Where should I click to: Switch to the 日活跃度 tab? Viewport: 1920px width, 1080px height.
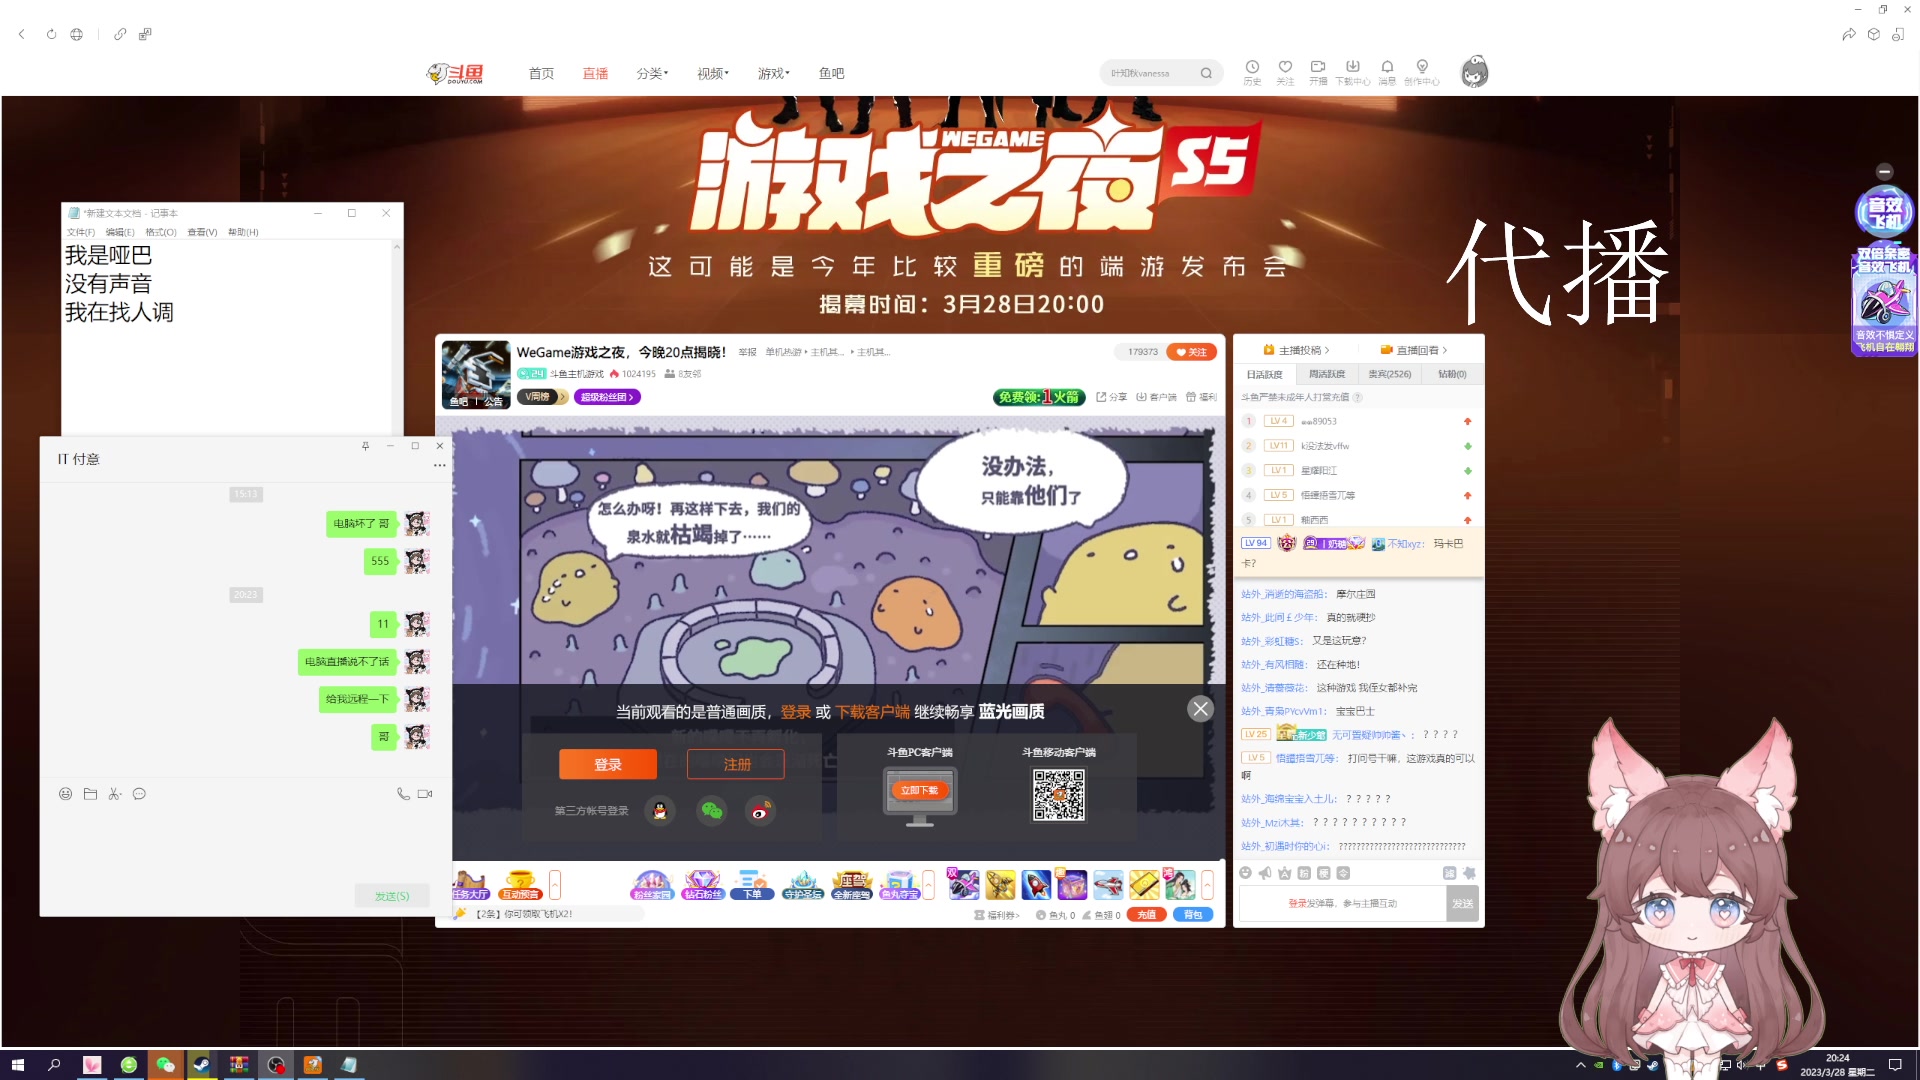1264,374
